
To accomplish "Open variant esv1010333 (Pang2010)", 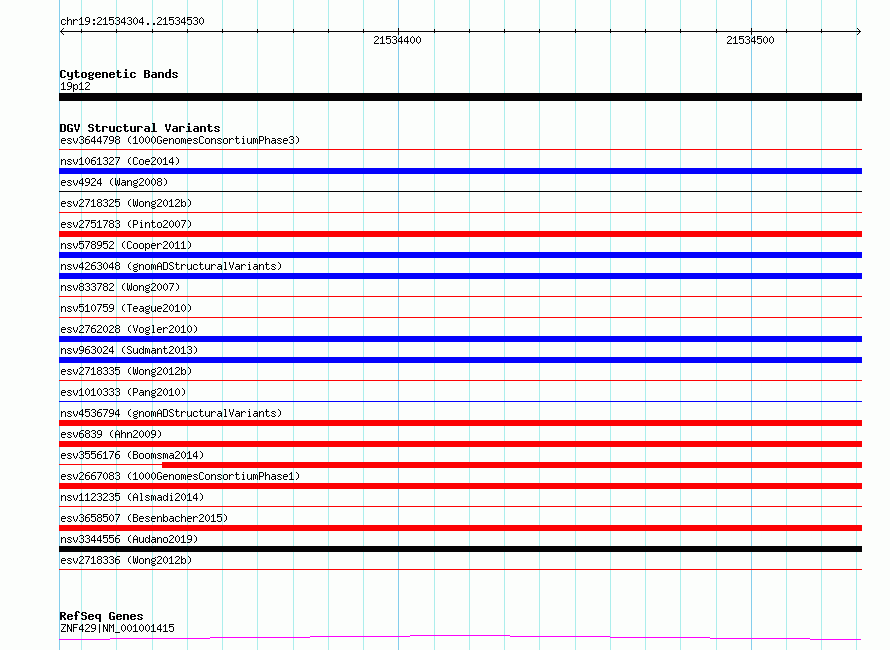I will click(123, 392).
